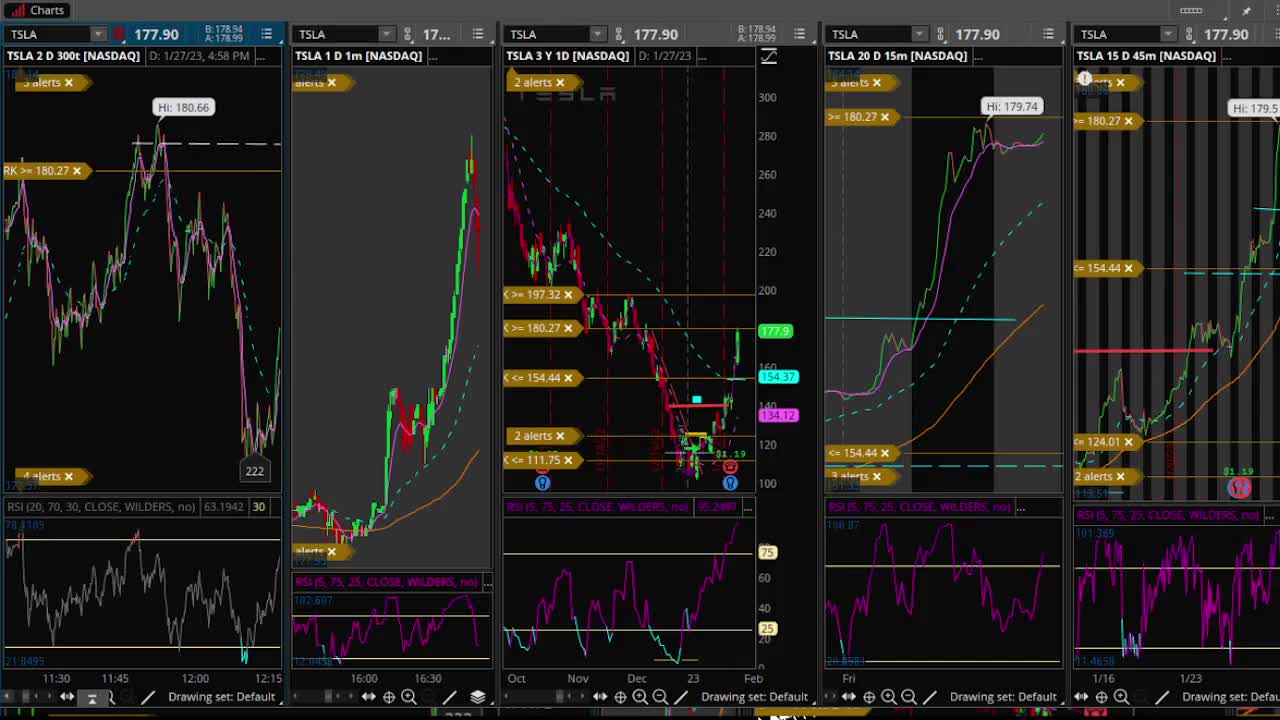Click the TSLA 2 D 300t [NASDAQ] timeframe label
Viewport: 1280px width, 720px height.
(x=73, y=56)
